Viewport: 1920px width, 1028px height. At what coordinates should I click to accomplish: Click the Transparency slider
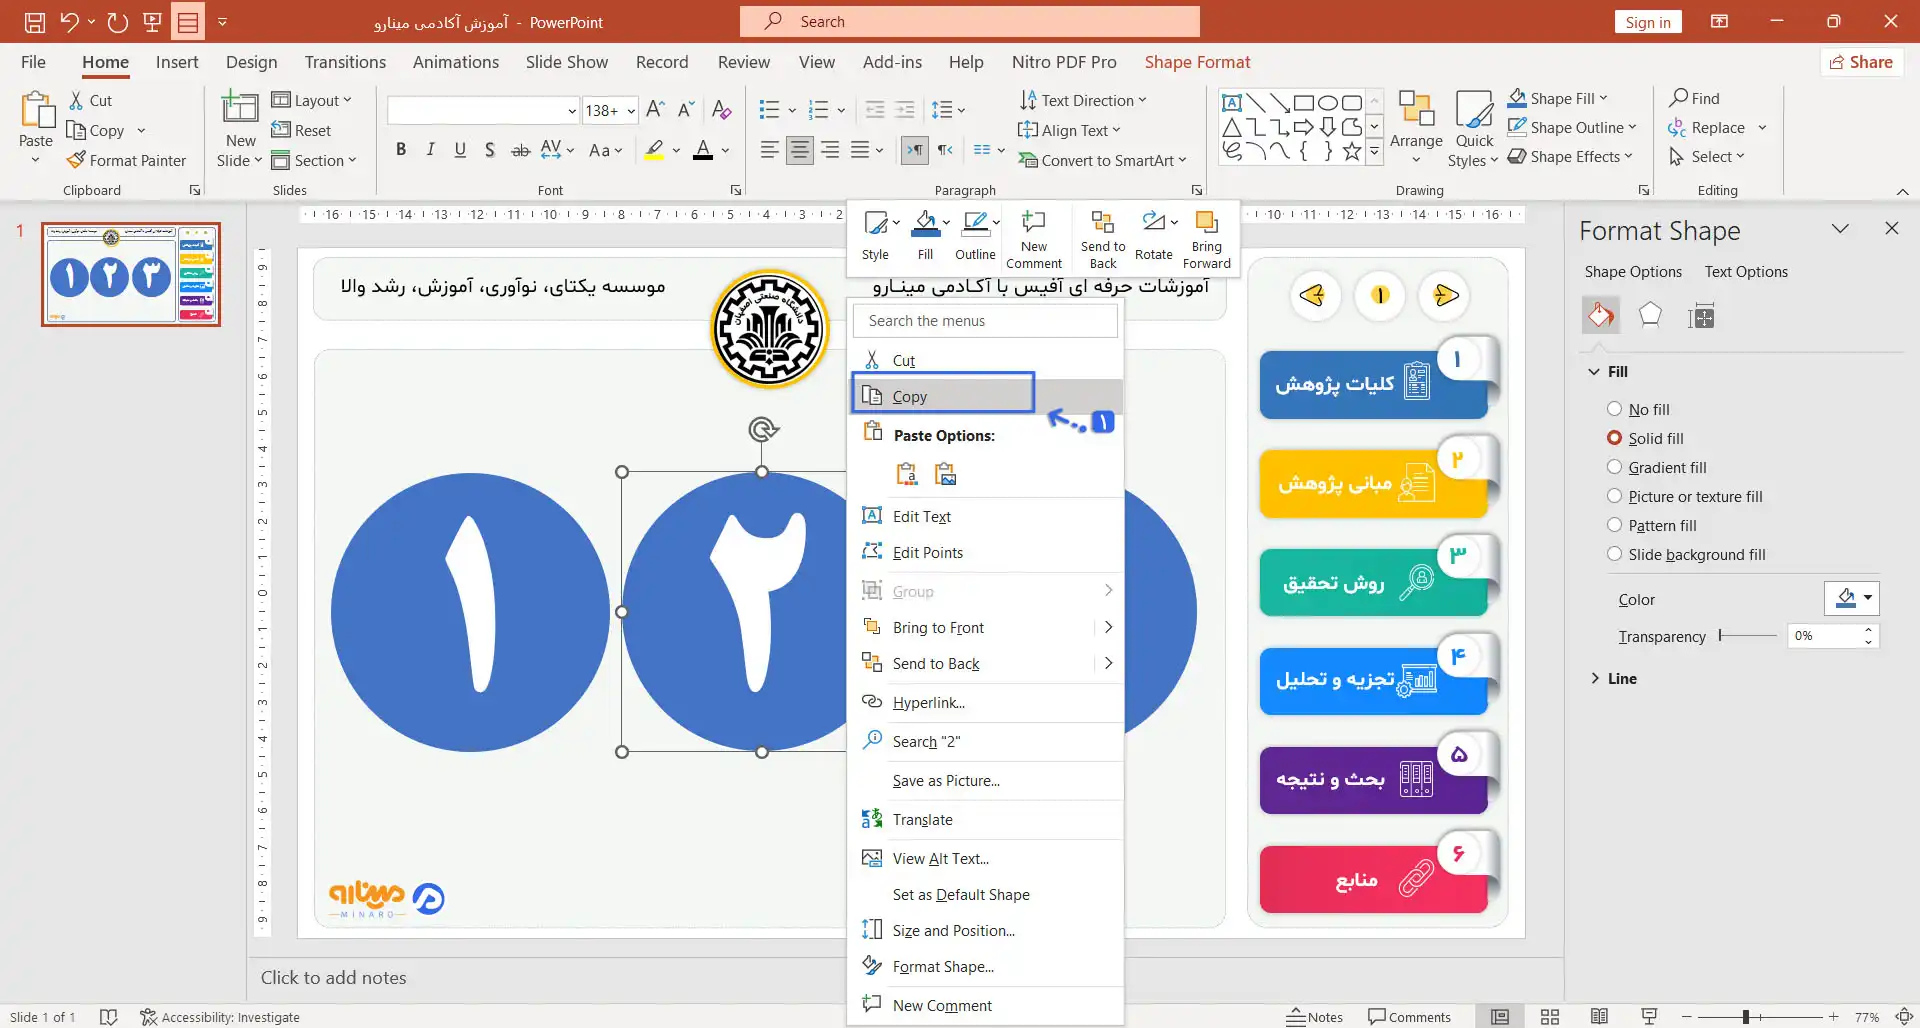pyautogui.click(x=1748, y=635)
